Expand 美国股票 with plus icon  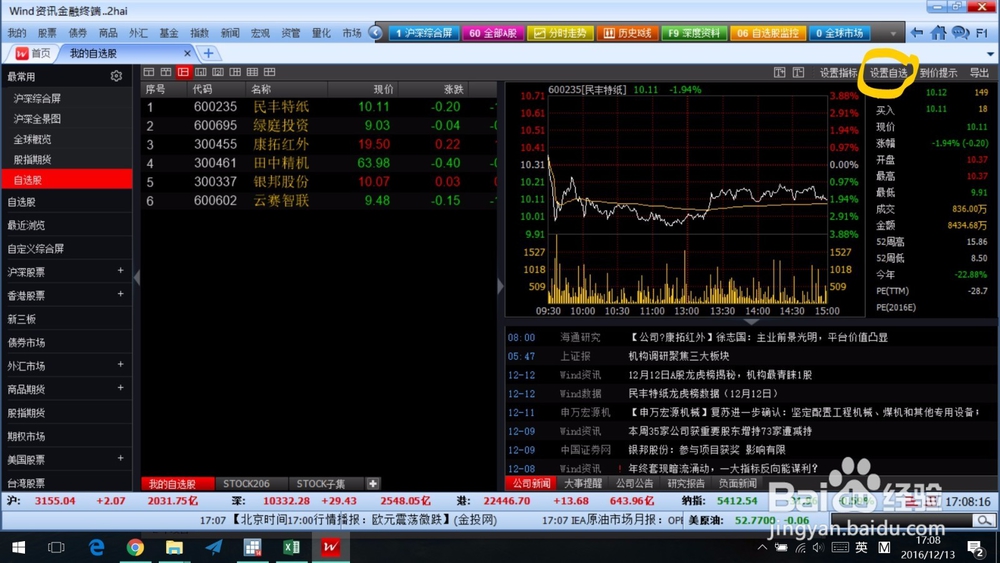pos(120,458)
